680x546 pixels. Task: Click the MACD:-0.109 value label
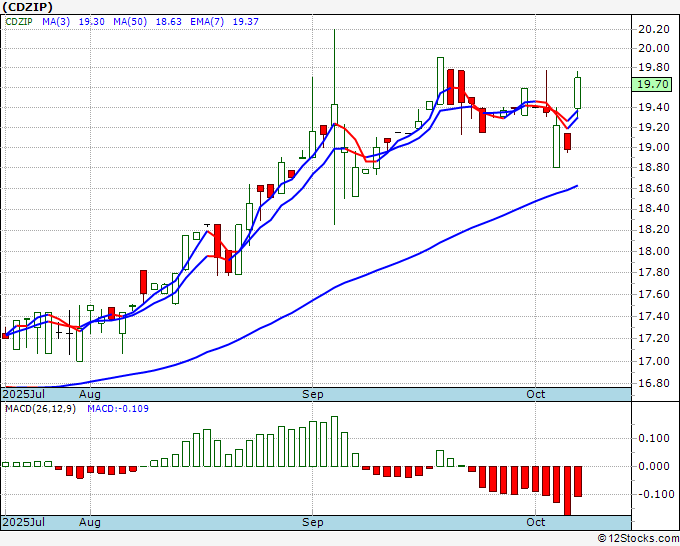coord(118,409)
